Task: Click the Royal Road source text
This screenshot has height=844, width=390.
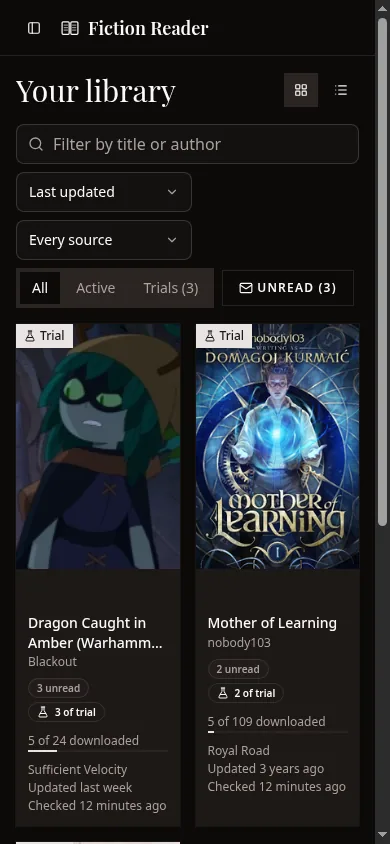Action: 238,750
